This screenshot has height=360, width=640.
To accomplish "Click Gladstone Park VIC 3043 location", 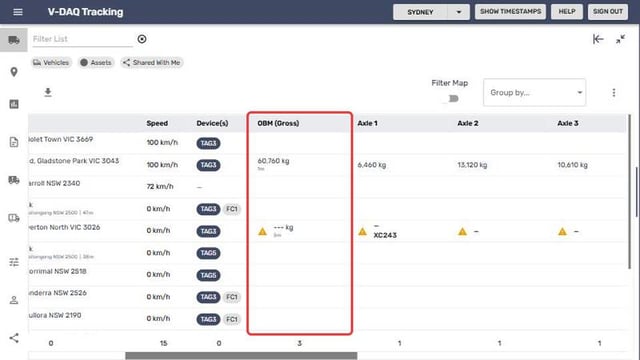I will (x=74, y=161).
